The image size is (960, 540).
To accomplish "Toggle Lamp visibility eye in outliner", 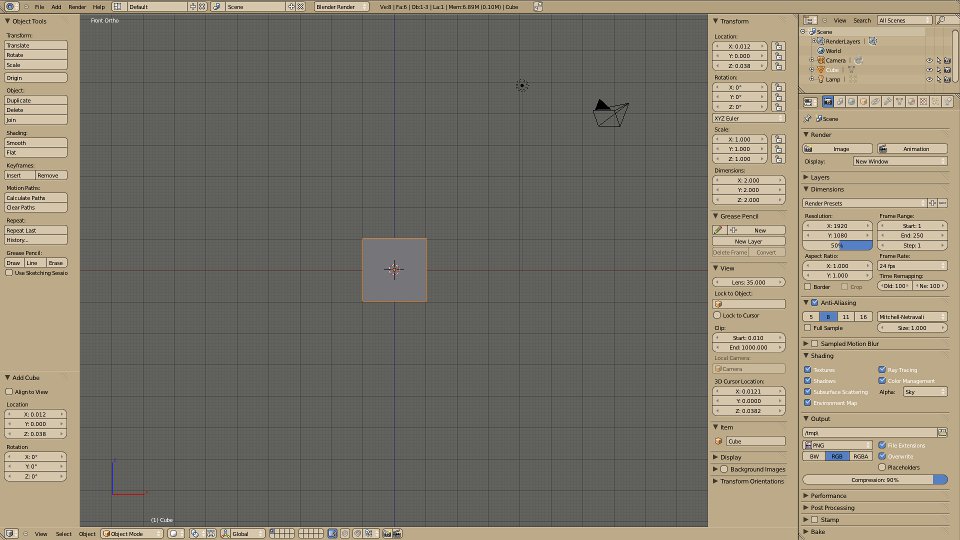I will point(929,80).
